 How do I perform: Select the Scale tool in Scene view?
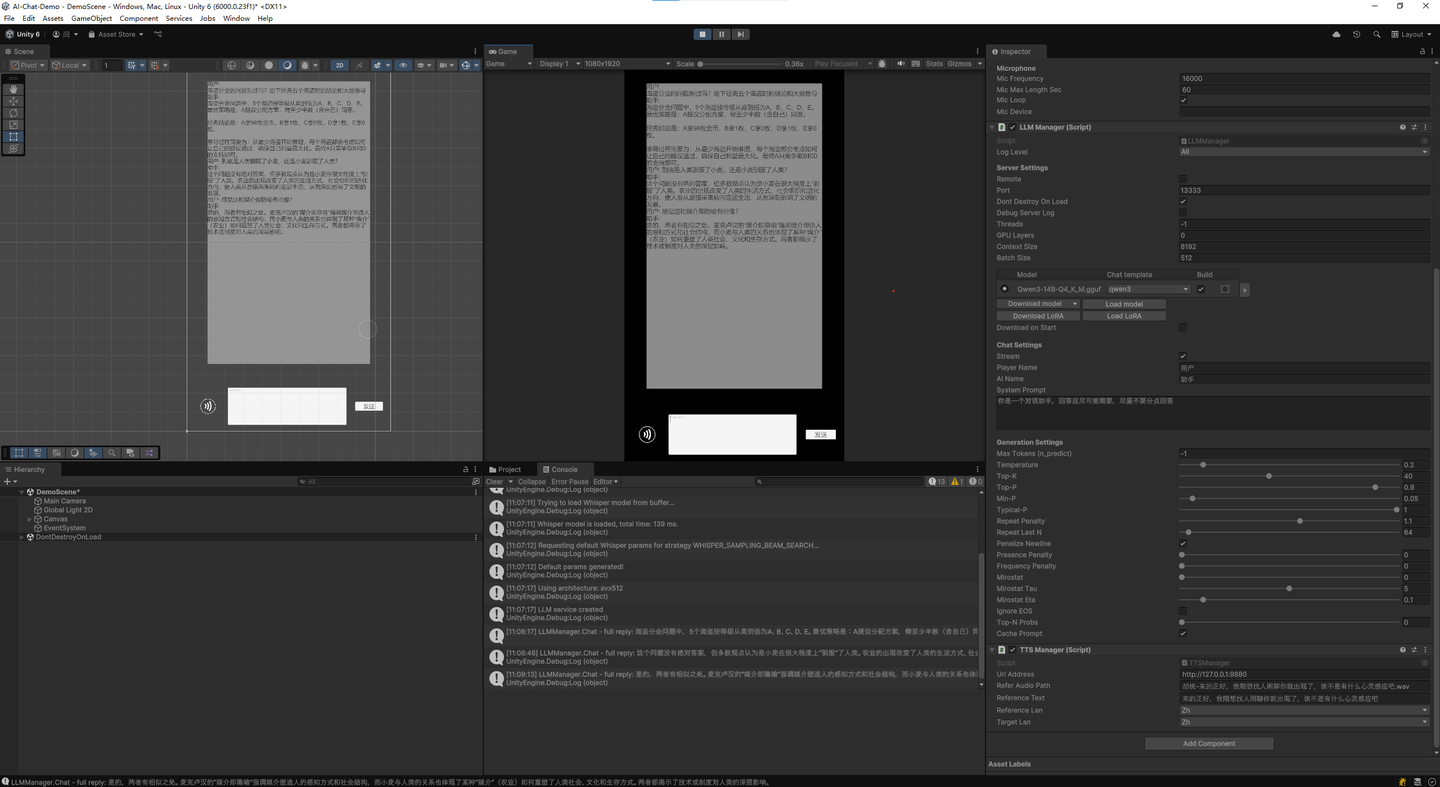13,125
